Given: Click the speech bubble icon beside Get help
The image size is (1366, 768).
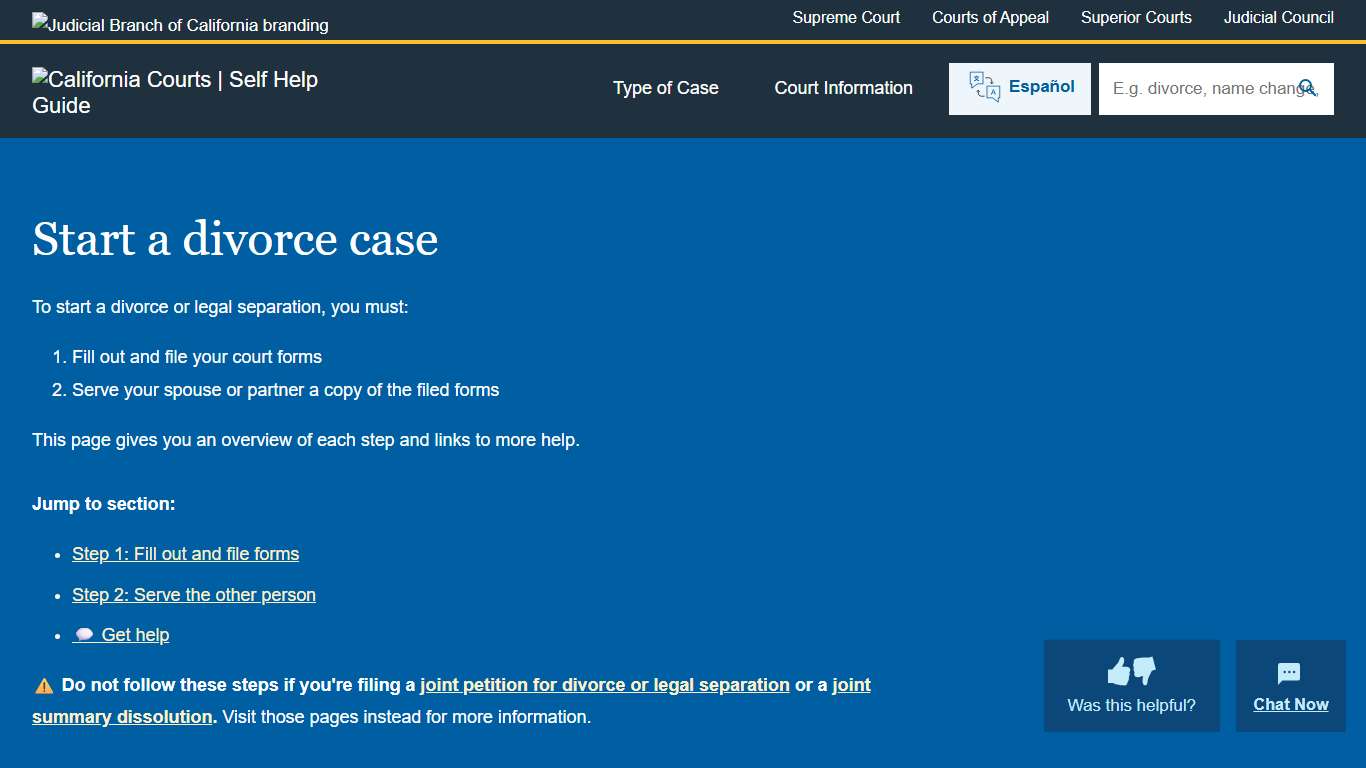Looking at the screenshot, I should pos(83,634).
